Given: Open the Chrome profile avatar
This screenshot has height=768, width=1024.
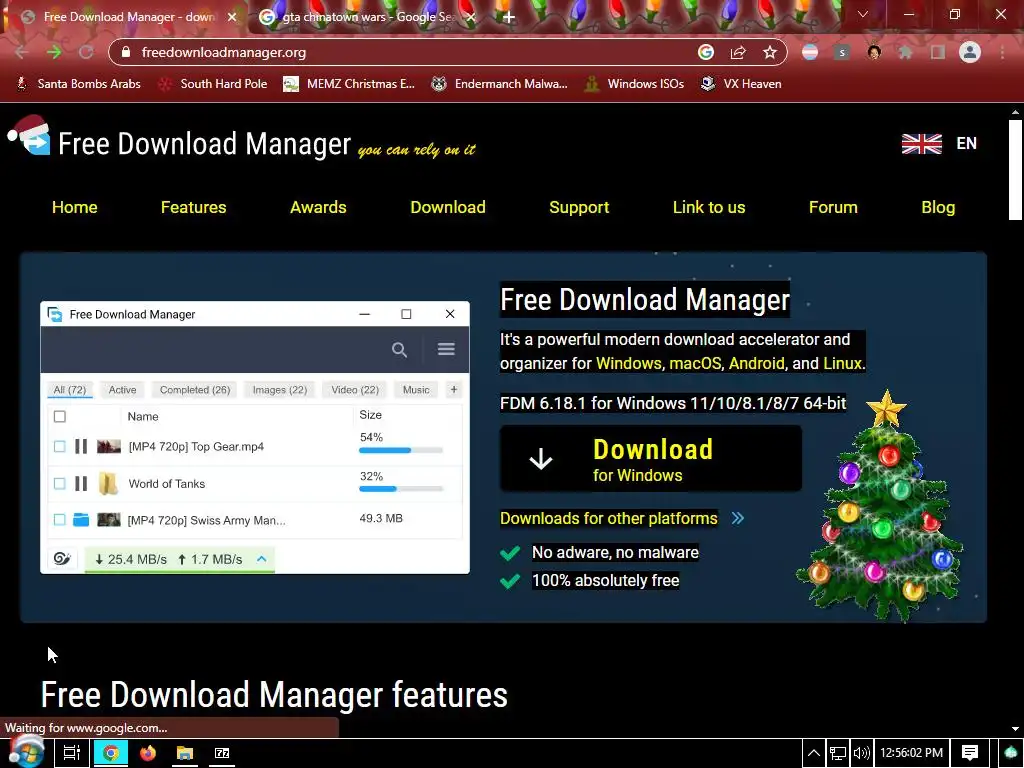Looking at the screenshot, I should tap(970, 52).
